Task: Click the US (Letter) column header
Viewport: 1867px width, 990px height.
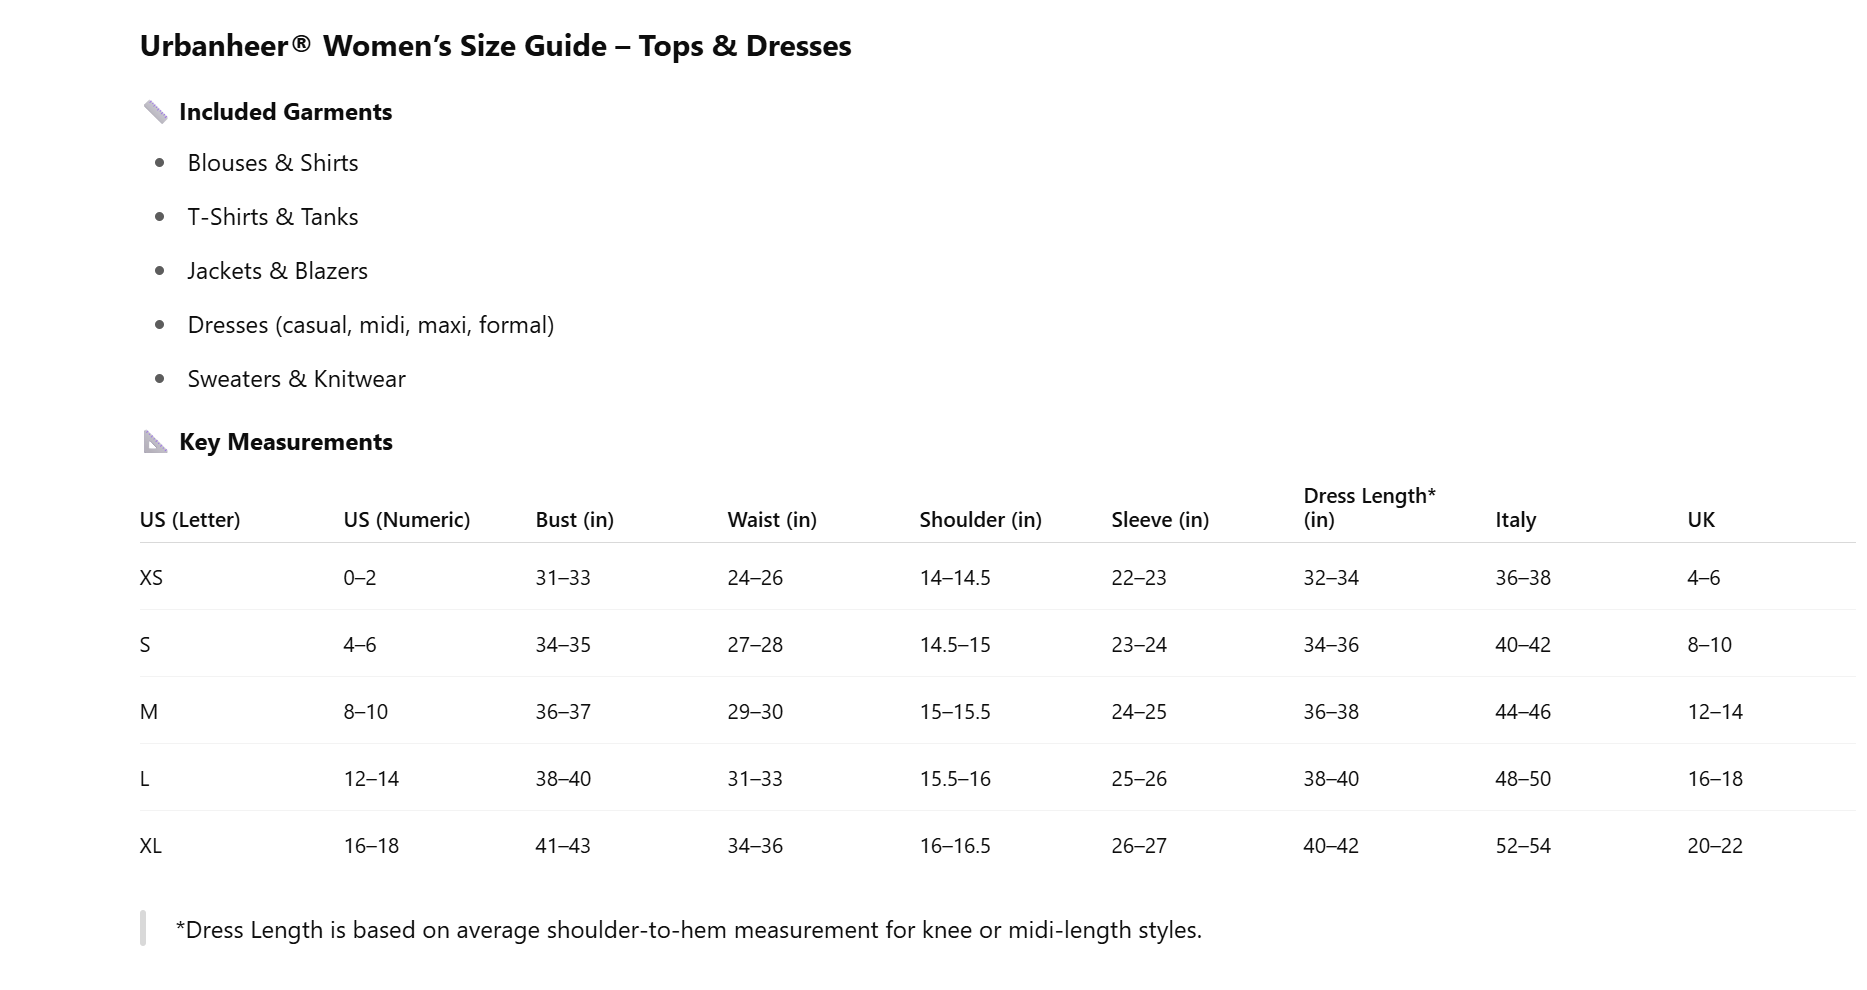Action: click(x=190, y=520)
